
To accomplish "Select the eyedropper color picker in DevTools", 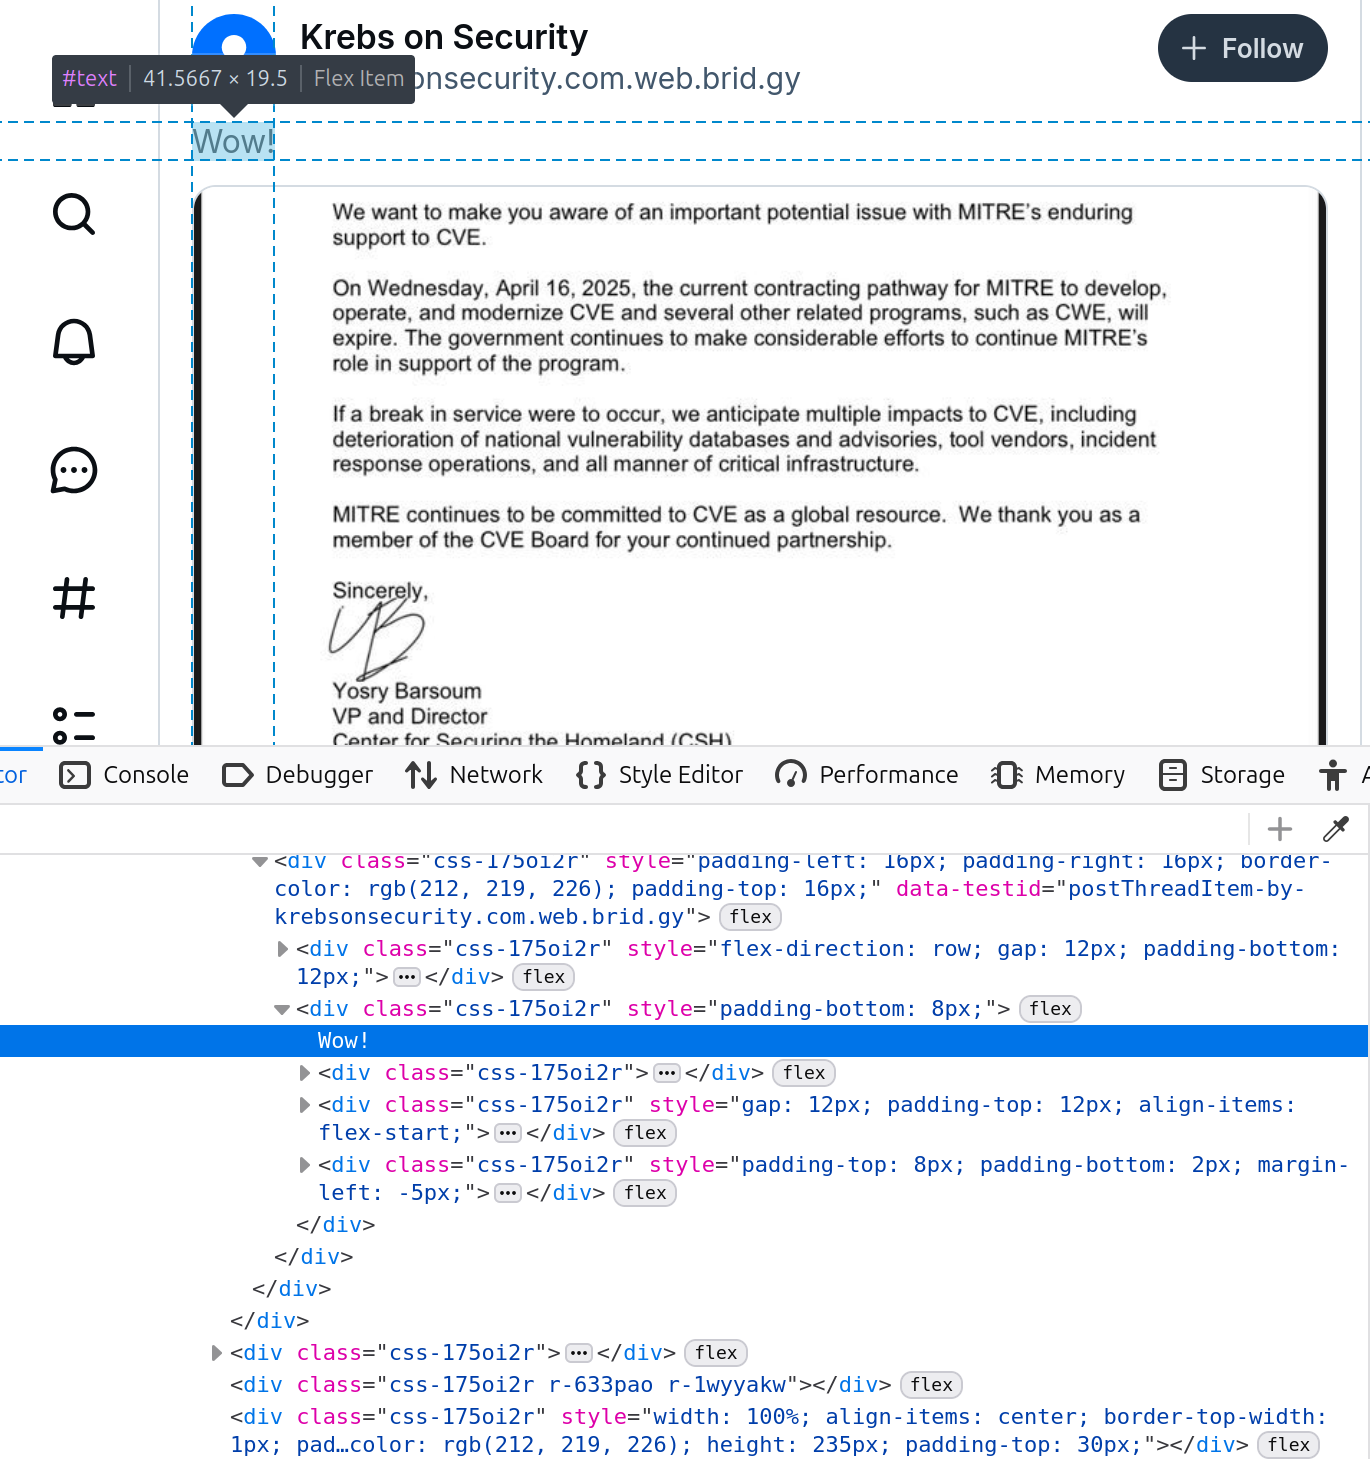I will 1335,829.
